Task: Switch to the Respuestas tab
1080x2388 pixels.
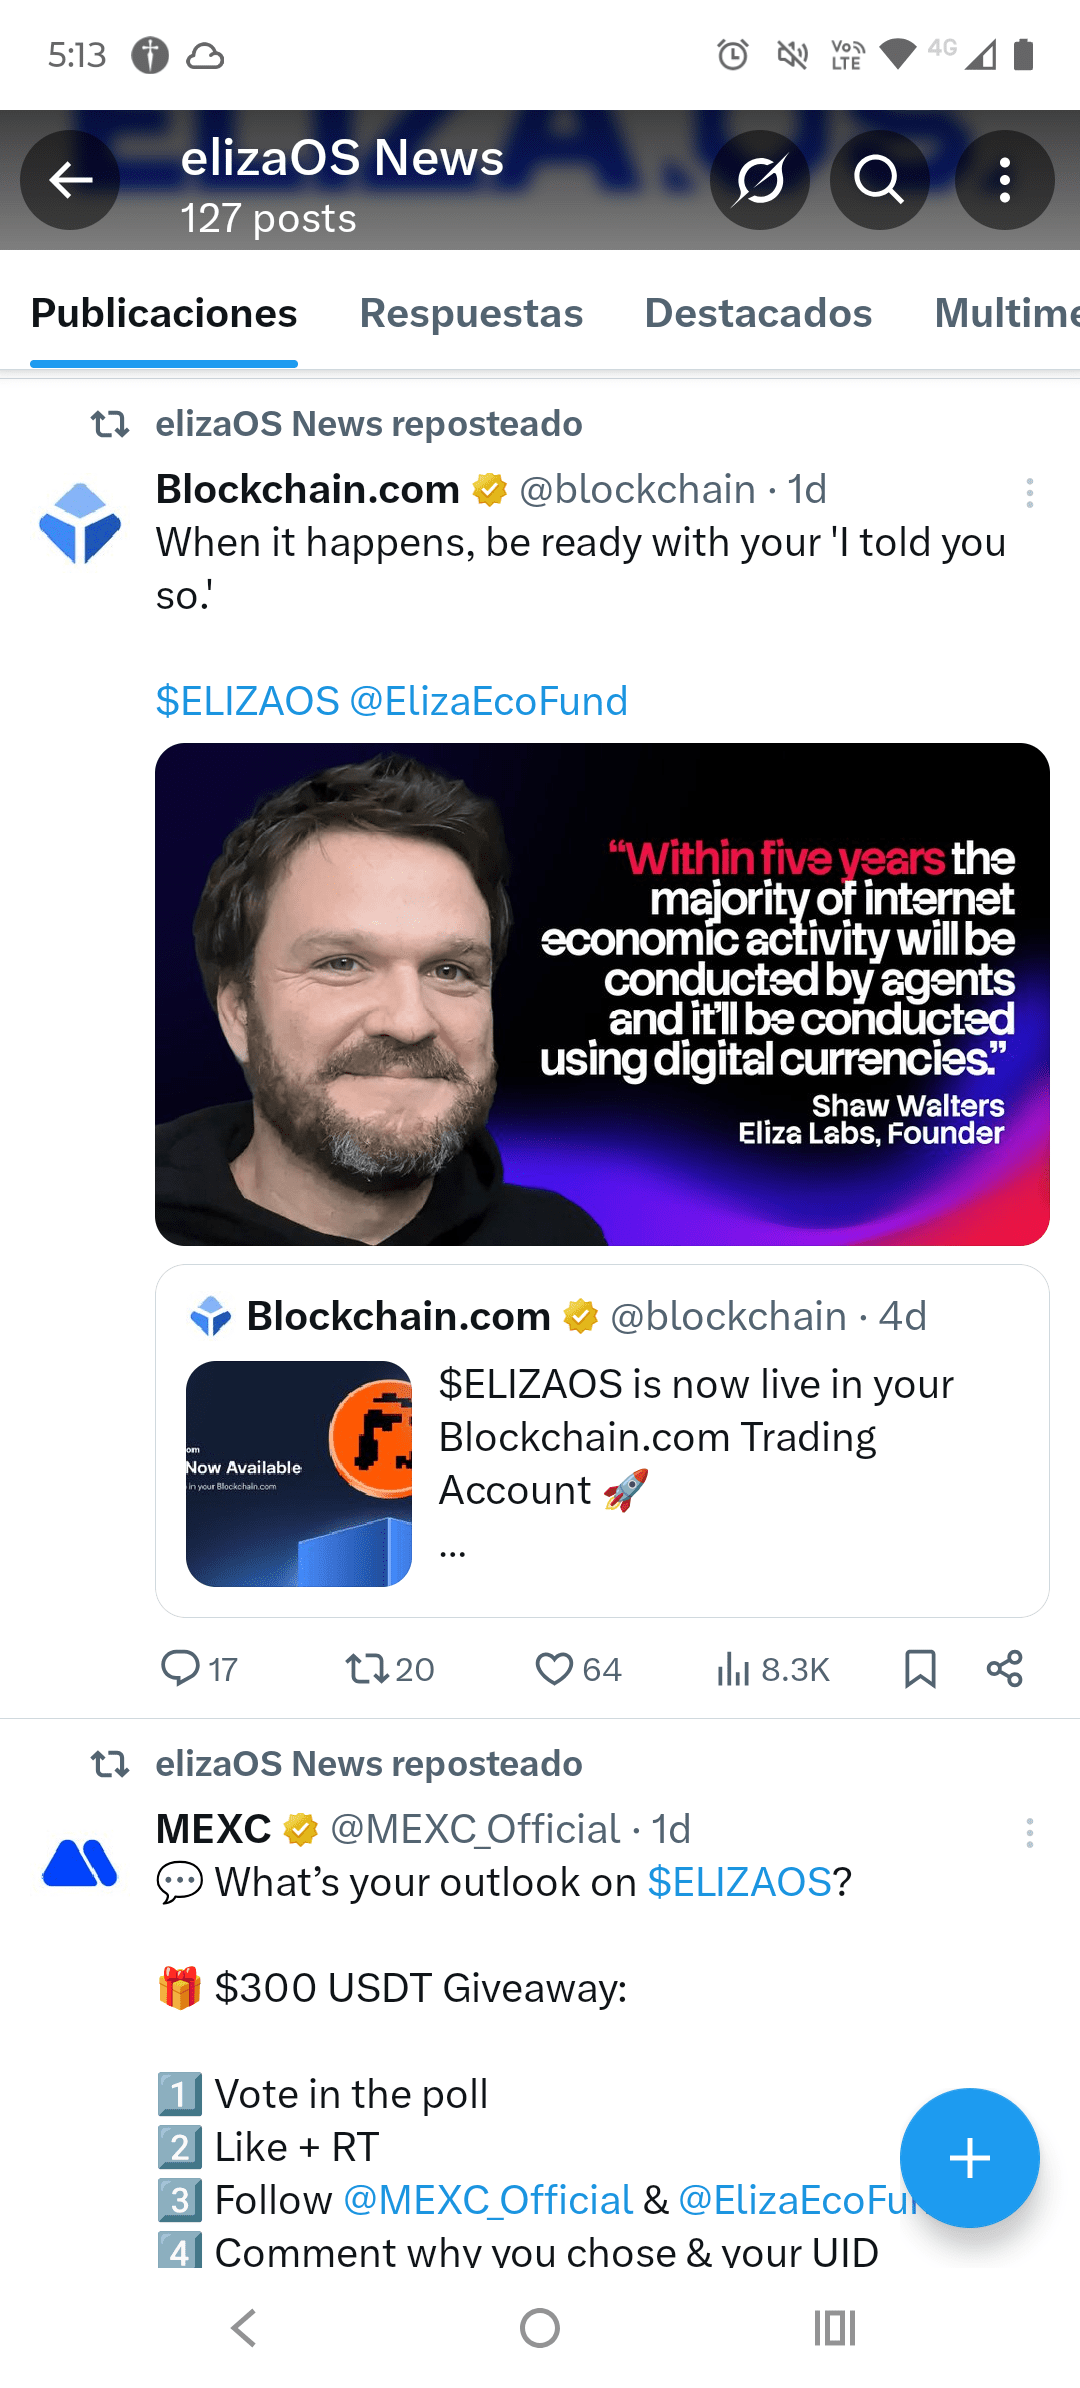Action: point(471,314)
